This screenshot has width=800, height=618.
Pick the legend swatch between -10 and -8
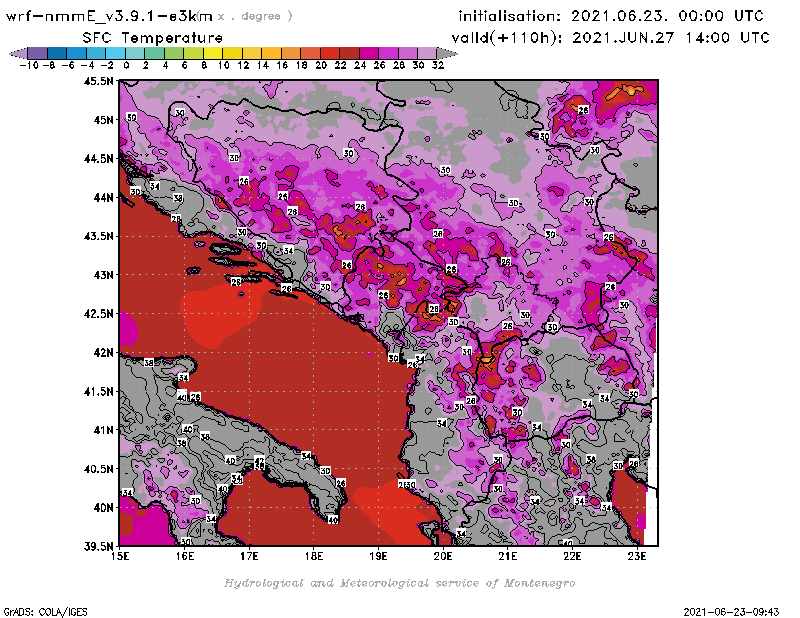click(38, 53)
